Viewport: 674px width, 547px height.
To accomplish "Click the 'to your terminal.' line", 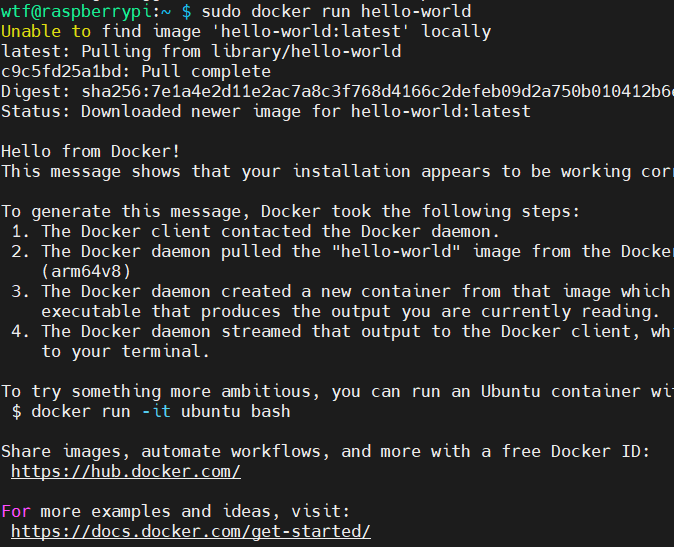I will (126, 351).
